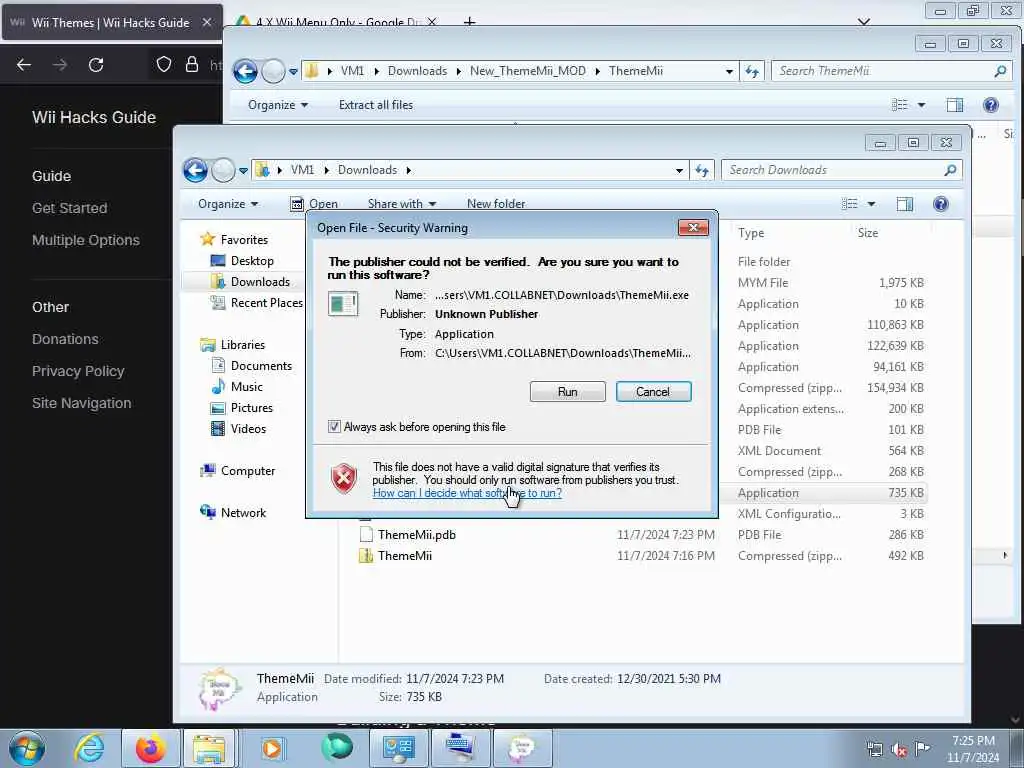Open 'How can I decide what software to run?' link

[467, 493]
